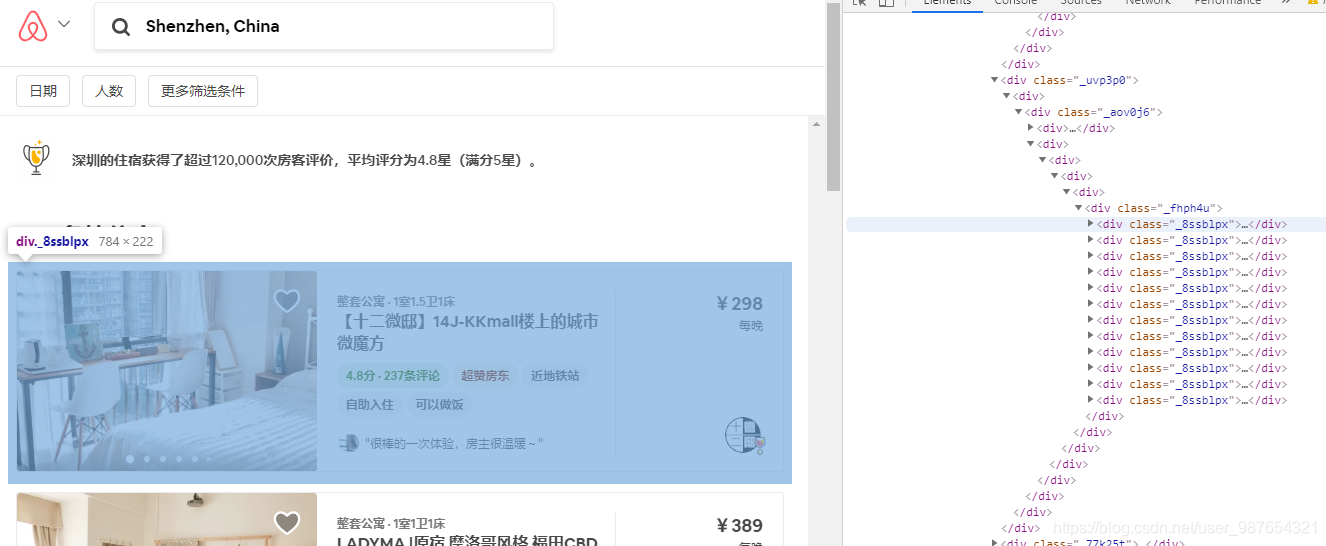The width and height of the screenshot is (1326, 546).
Task: Click the 深圳的住宿 review summary text
Action: point(304,161)
